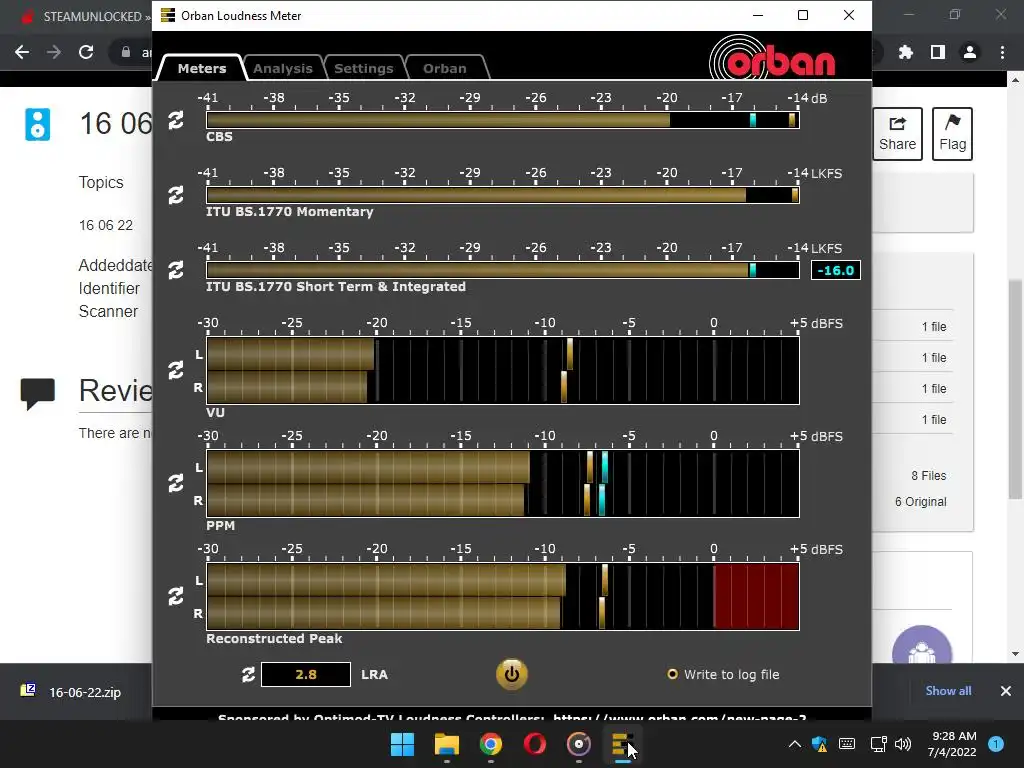
Task: Open the Chrome side panel icon
Action: [x=938, y=52]
